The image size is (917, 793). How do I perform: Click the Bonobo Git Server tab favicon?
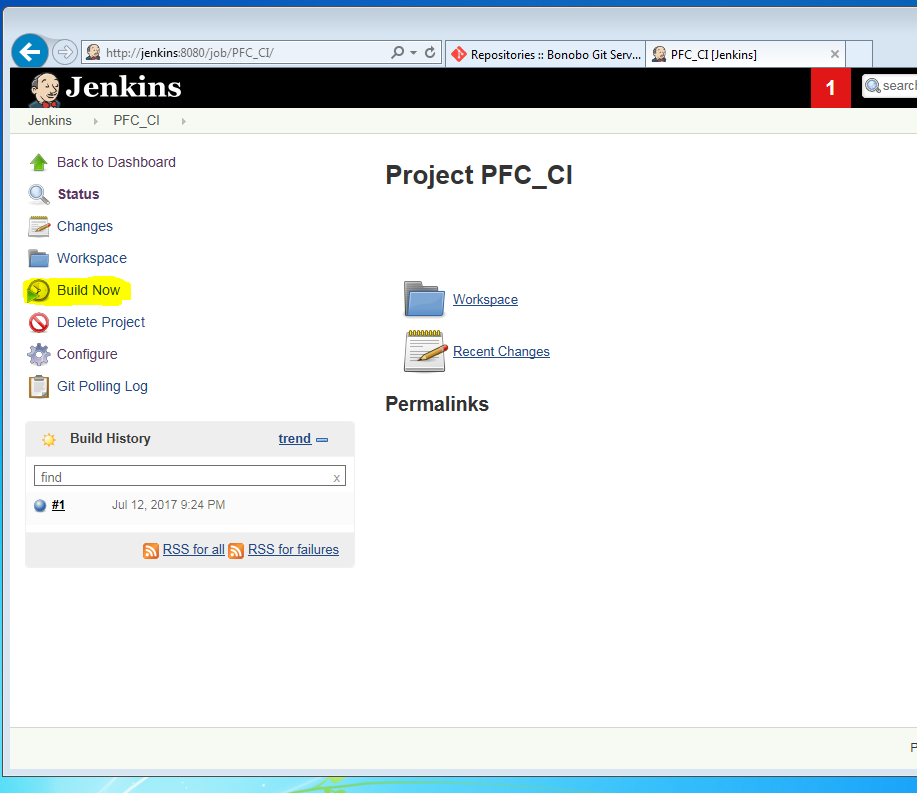(458, 54)
